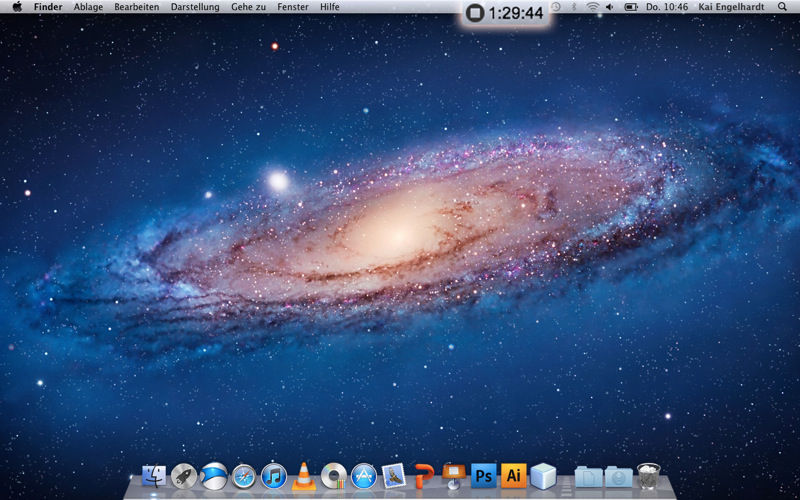Open the Downloads folder stack in Dock

(x=618, y=477)
